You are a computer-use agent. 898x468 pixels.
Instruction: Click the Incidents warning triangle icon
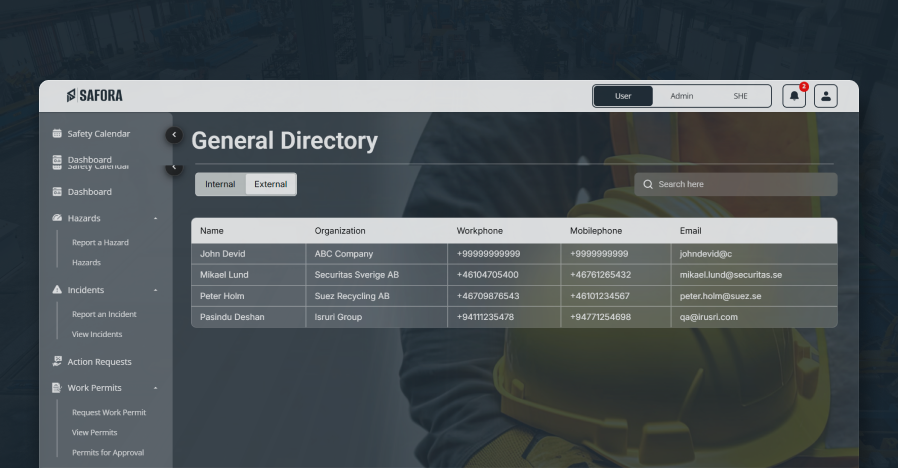pos(57,290)
